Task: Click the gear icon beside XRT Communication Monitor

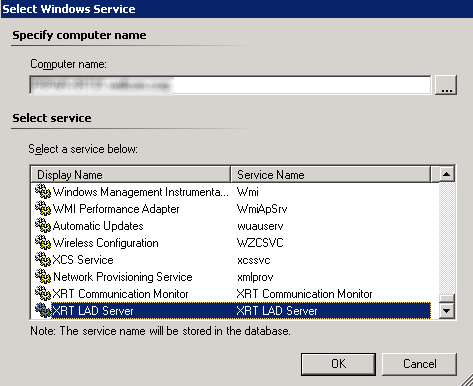Action: coord(43,294)
